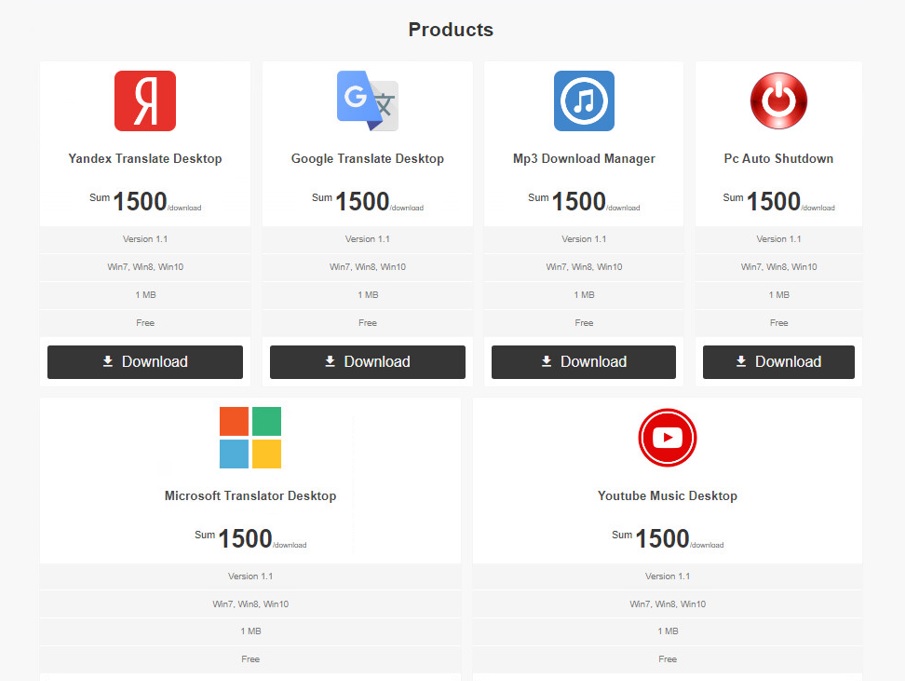The height and width of the screenshot is (681, 905).
Task: Click 1 MB size in Microsoft Translator card
Action: [250, 631]
